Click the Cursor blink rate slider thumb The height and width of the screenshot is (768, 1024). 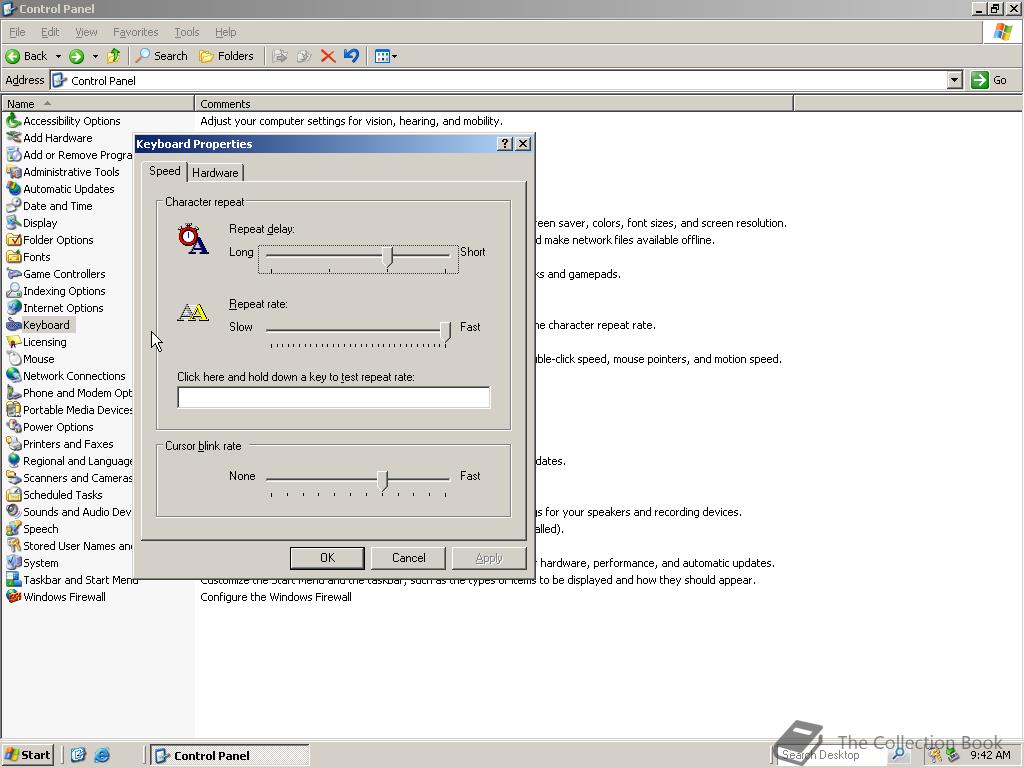point(383,481)
